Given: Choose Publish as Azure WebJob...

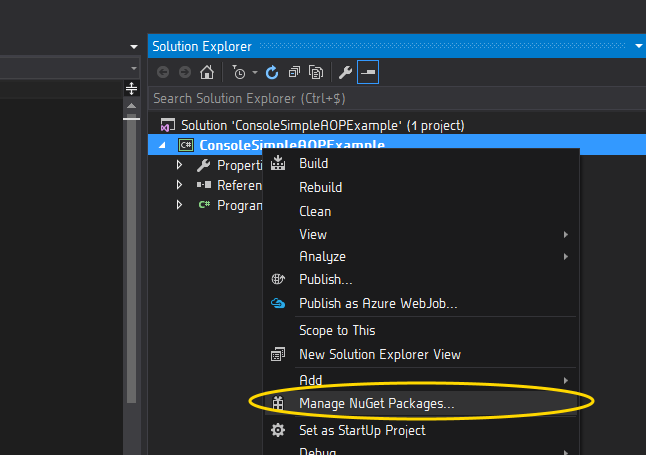Looking at the screenshot, I should pyautogui.click(x=421, y=303).
